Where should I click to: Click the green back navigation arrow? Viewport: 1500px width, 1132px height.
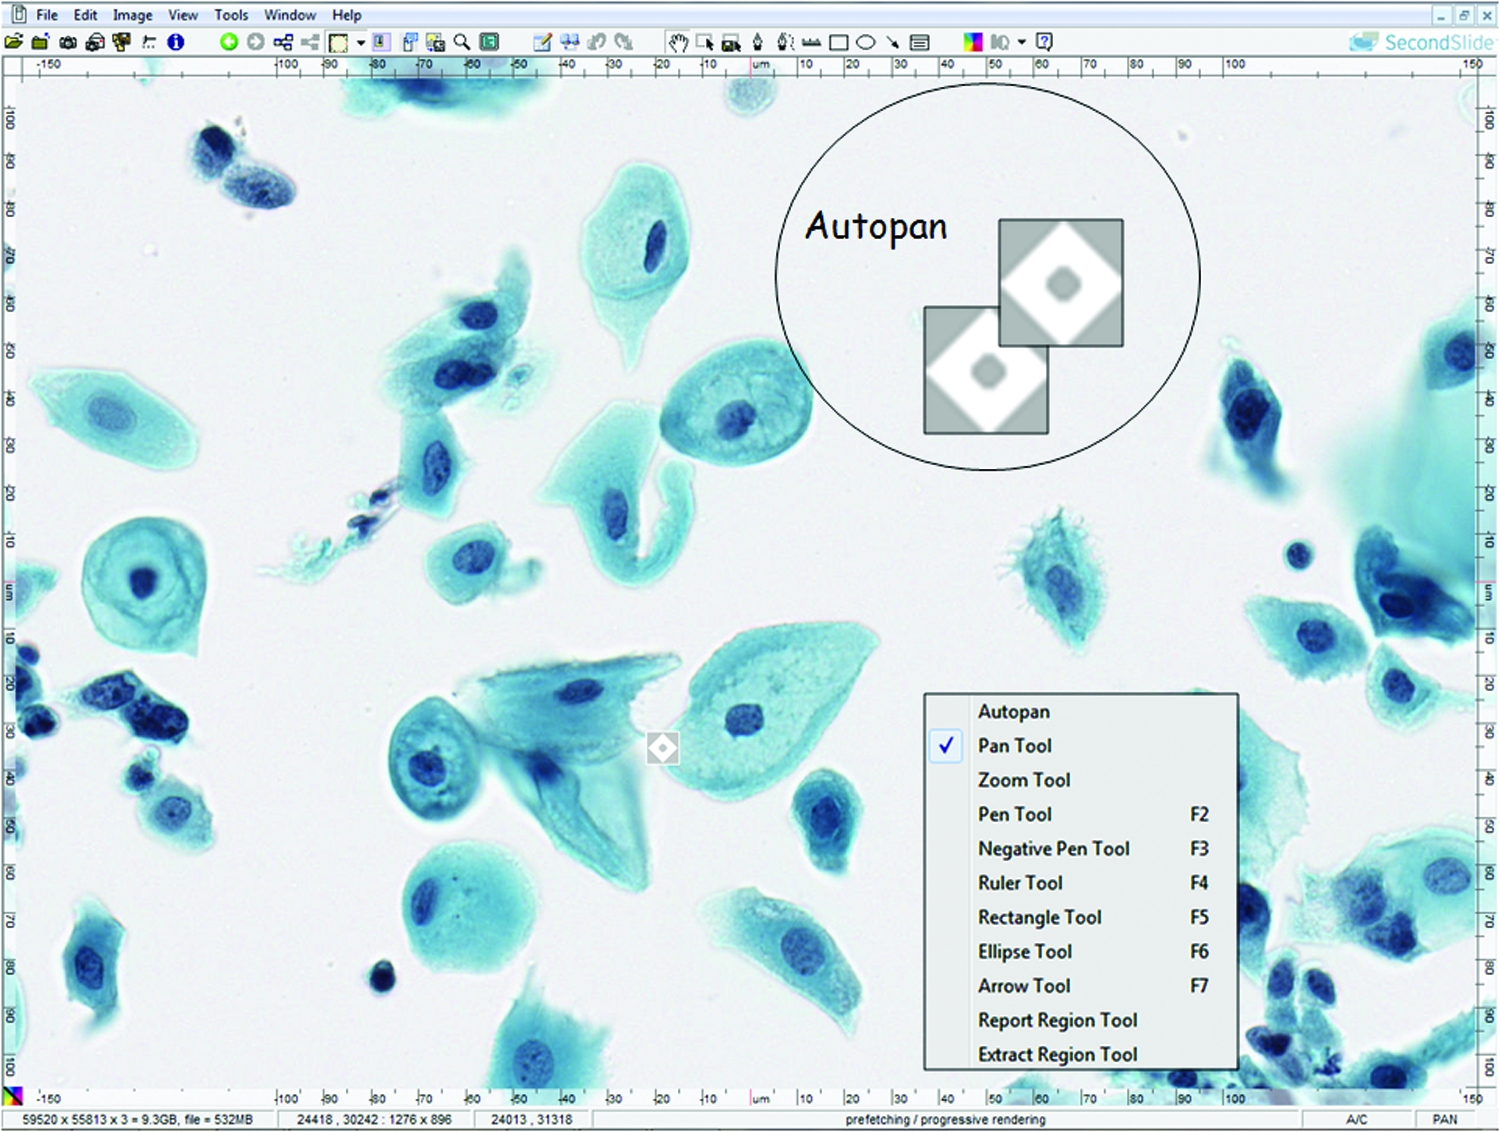tap(229, 42)
